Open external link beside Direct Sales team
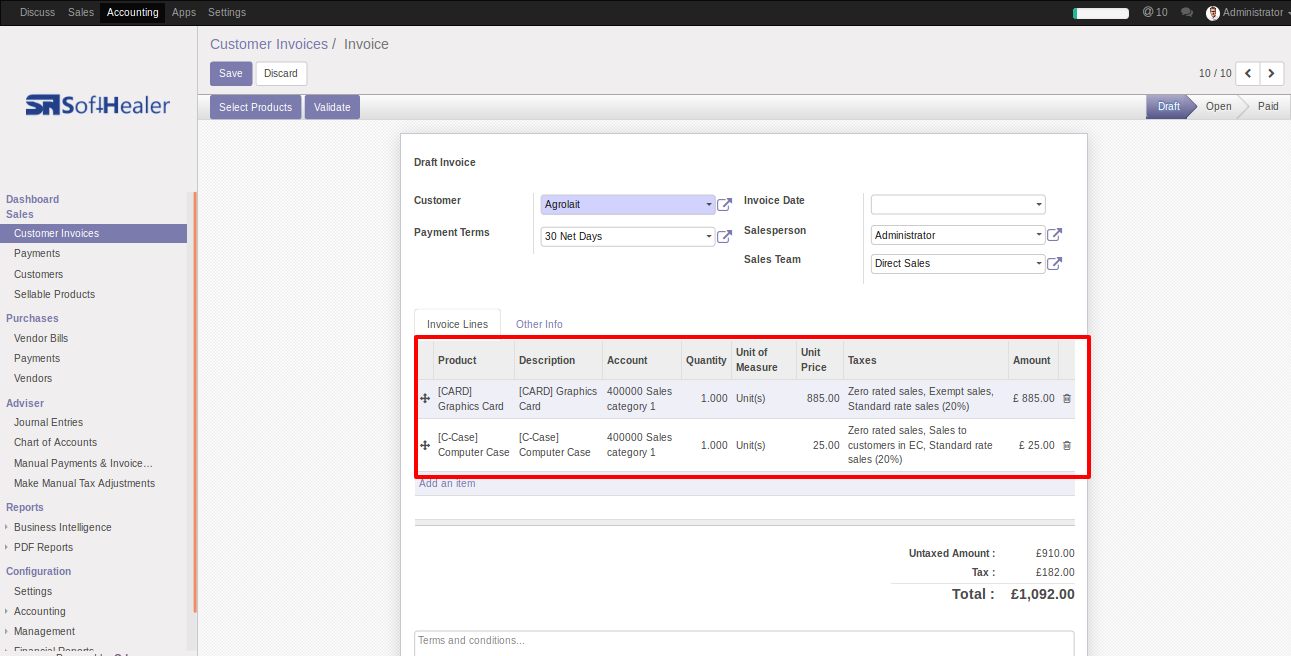 1054,264
